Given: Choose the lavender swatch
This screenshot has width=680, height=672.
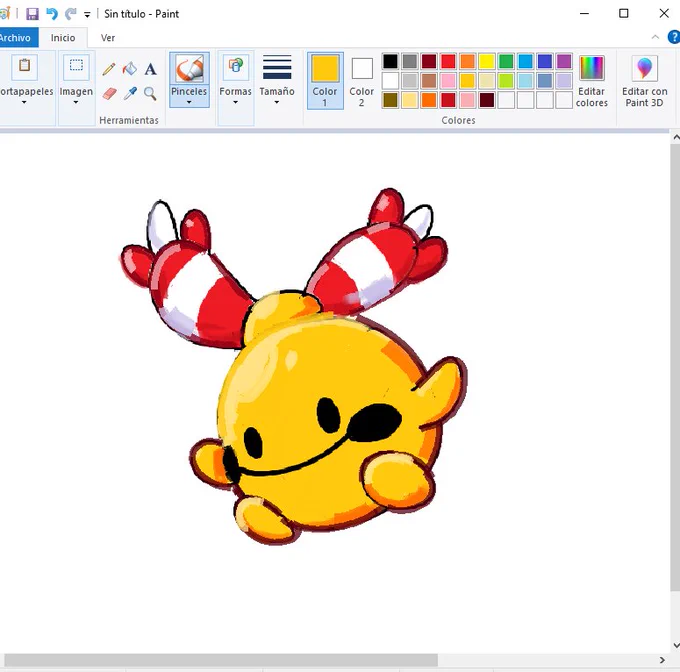Looking at the screenshot, I should click(564, 81).
